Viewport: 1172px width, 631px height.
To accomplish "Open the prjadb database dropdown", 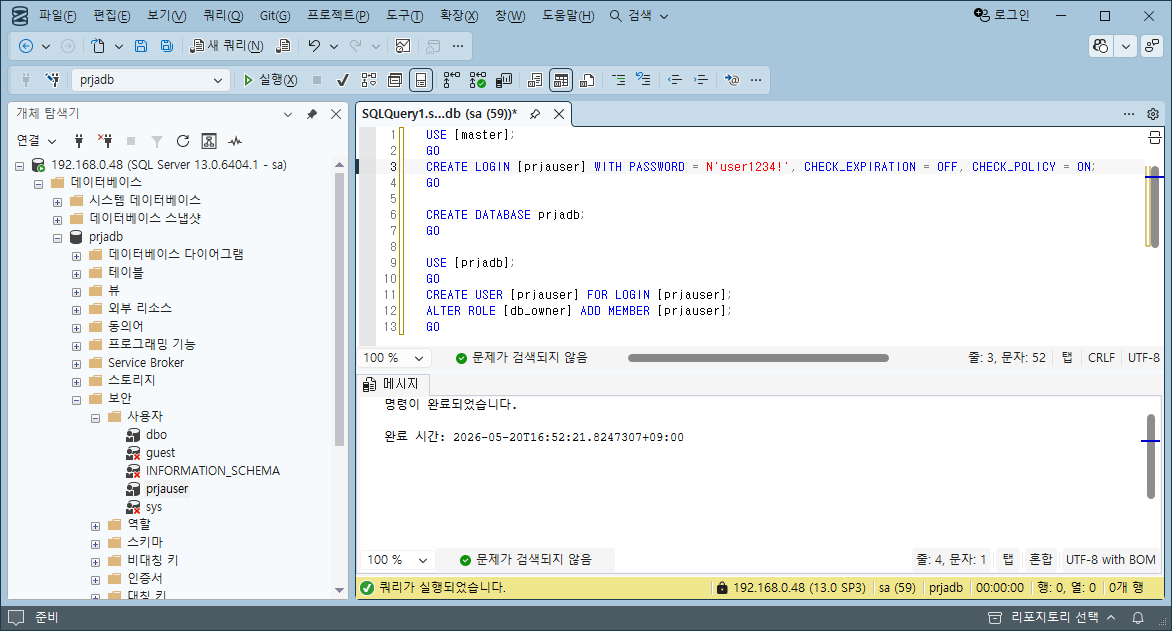I will click(218, 80).
